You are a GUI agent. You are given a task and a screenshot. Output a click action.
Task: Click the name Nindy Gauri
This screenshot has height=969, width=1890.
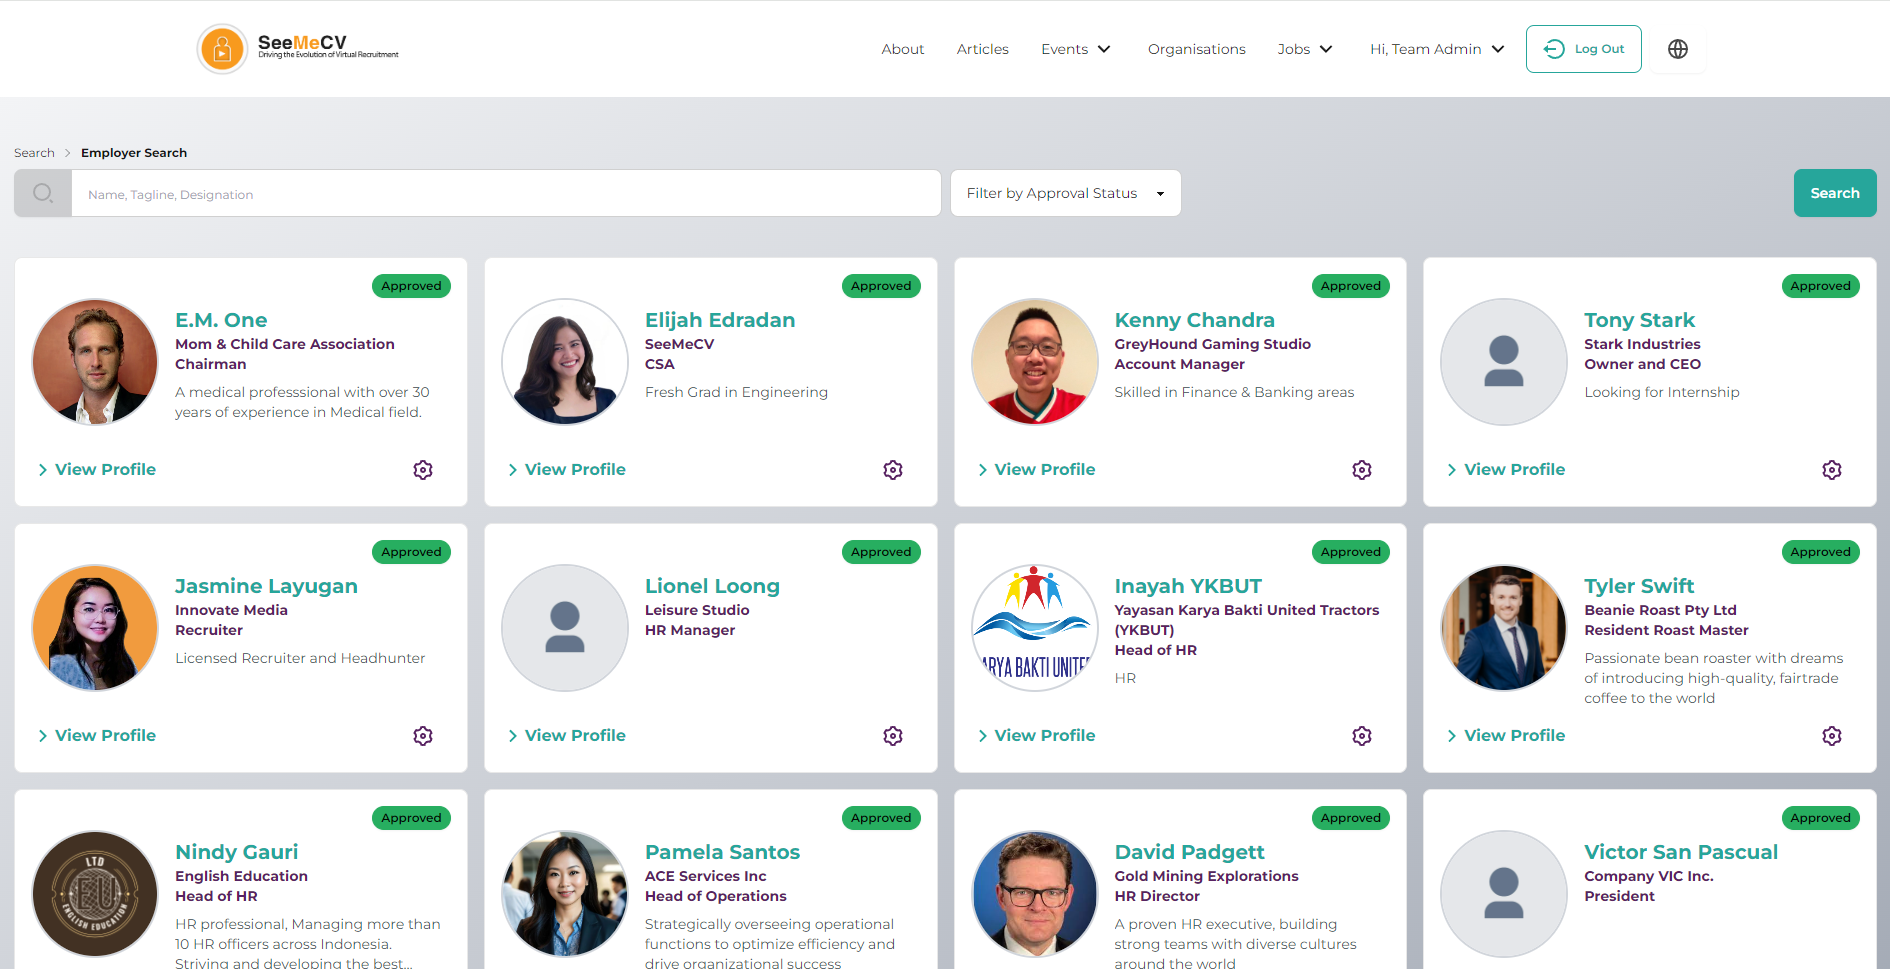[x=237, y=852]
